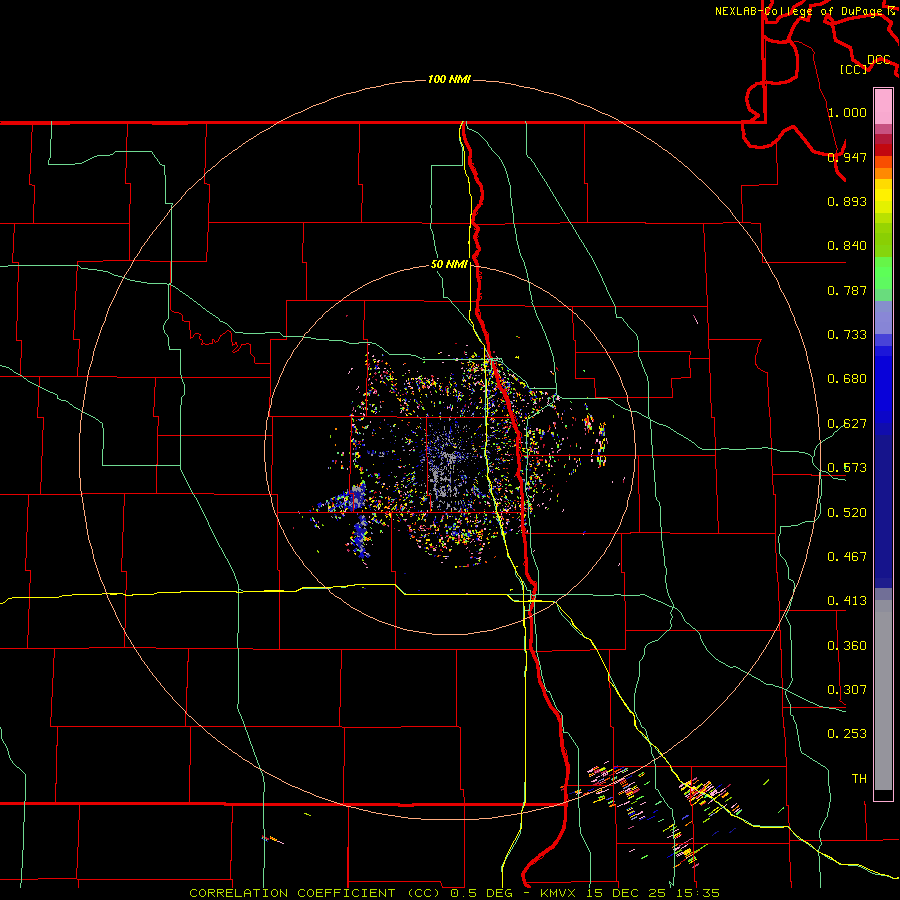Select the 0.467 scale value
The width and height of the screenshot is (900, 900).
tap(847, 557)
